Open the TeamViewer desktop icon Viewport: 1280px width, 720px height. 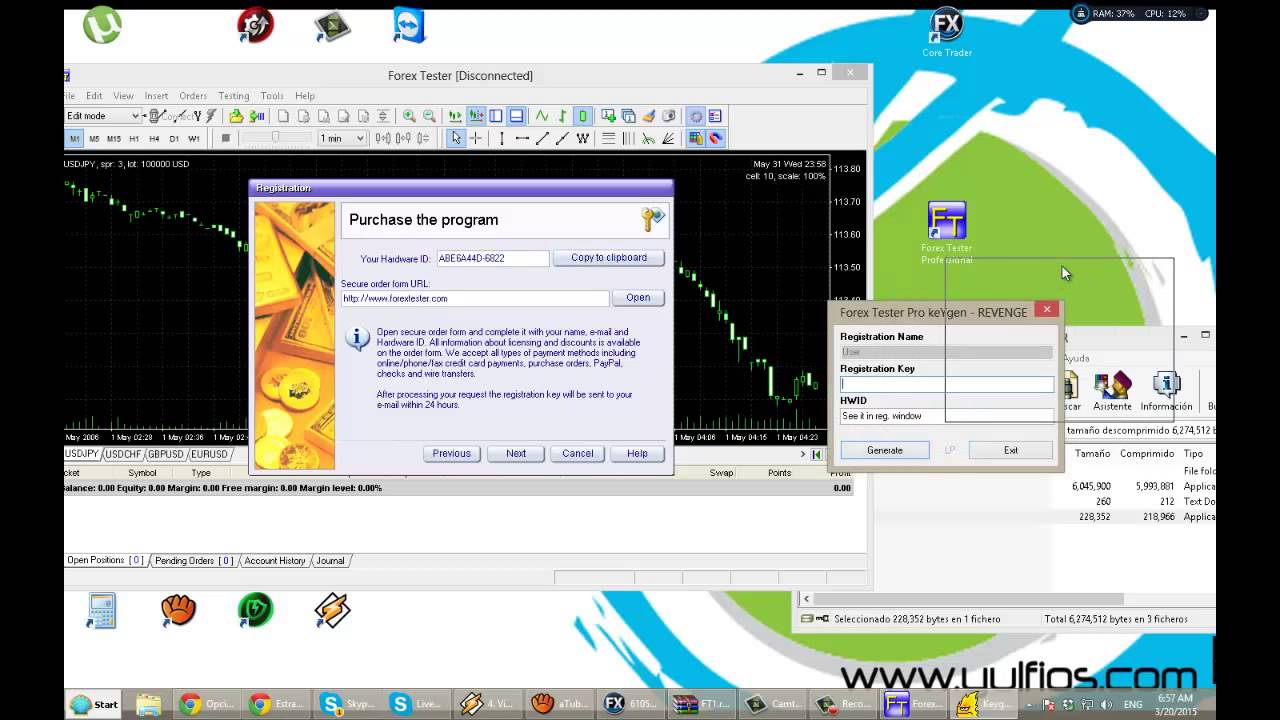coord(409,25)
